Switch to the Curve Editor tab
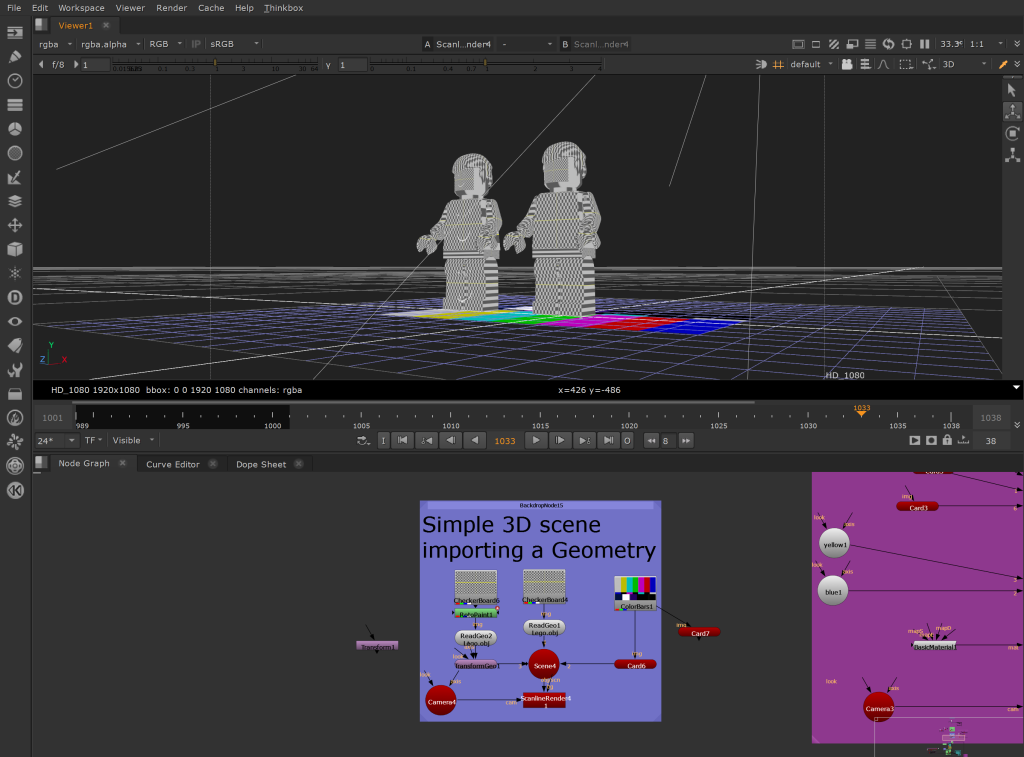 (x=172, y=464)
